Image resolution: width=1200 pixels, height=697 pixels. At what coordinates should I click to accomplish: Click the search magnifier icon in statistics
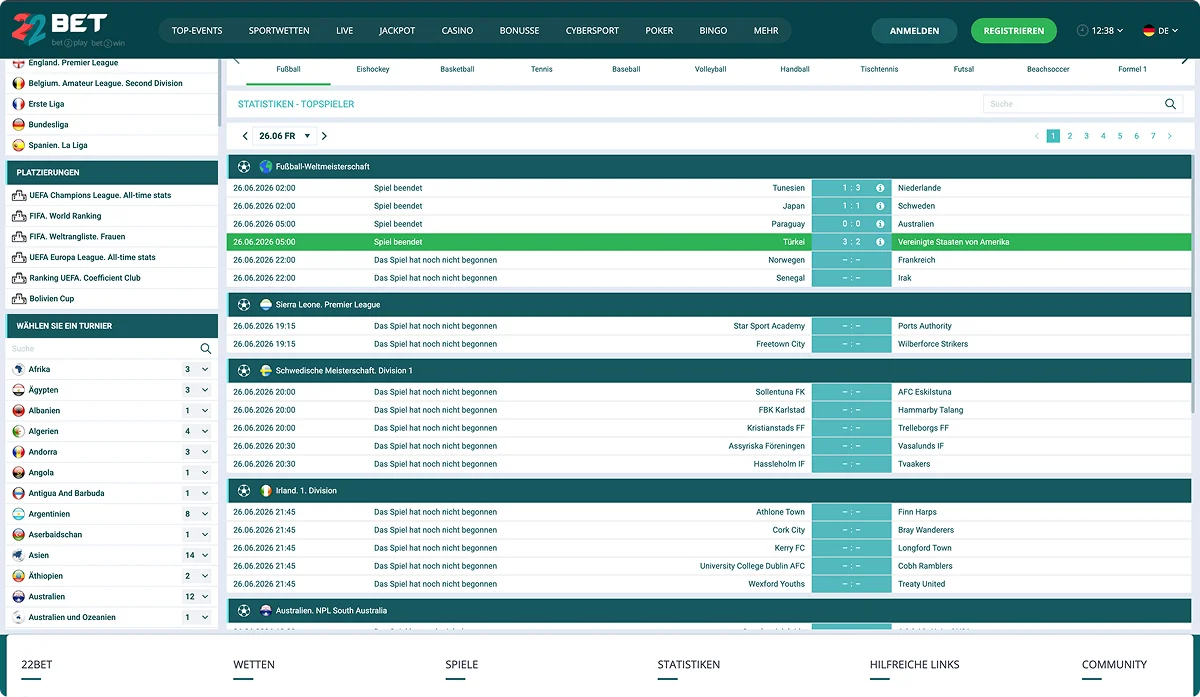coord(1170,104)
